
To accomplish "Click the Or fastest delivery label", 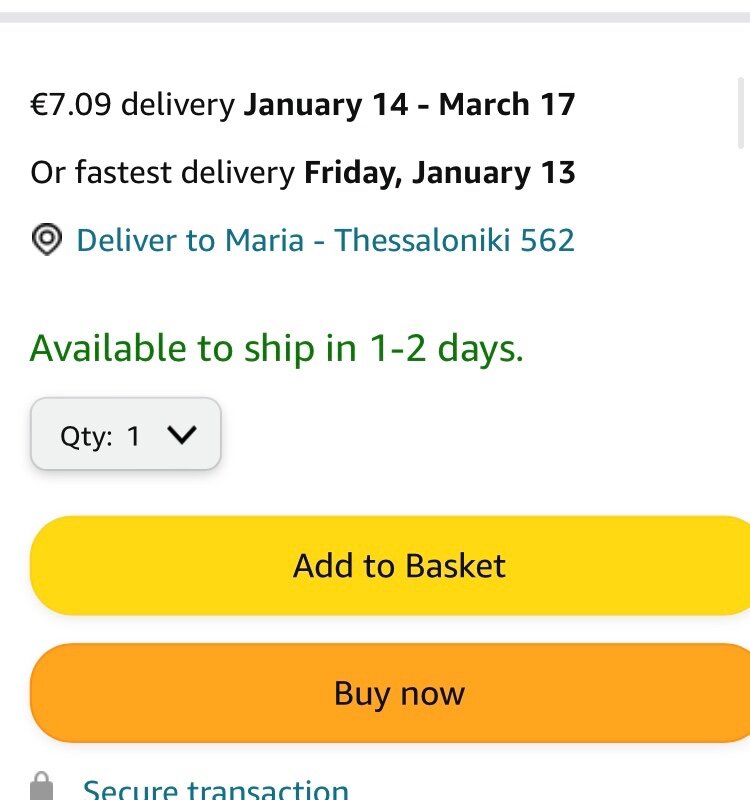I will click(163, 172).
